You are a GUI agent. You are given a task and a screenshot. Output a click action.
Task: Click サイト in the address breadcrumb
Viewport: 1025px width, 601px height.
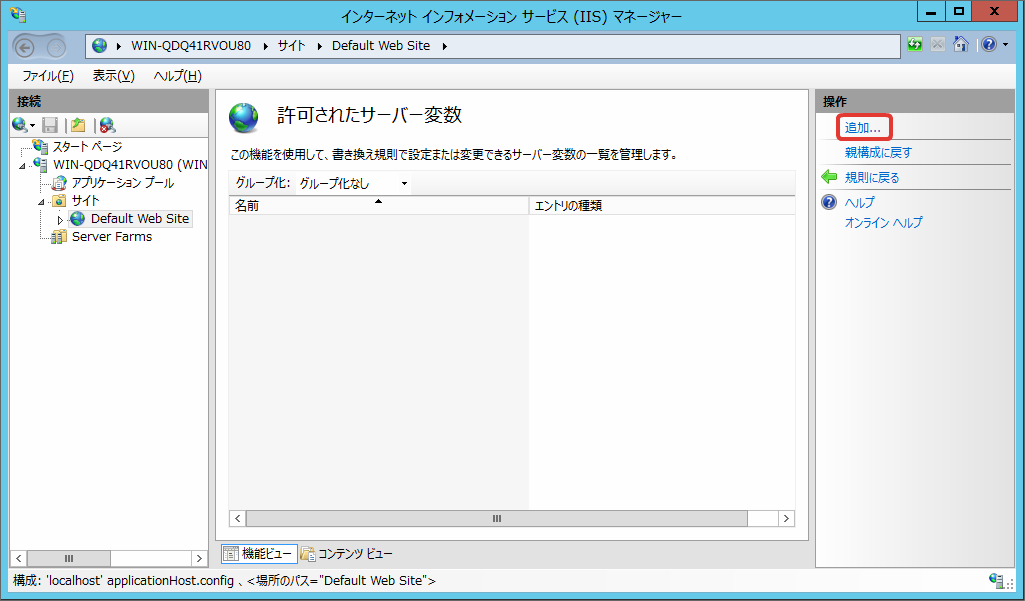point(292,46)
